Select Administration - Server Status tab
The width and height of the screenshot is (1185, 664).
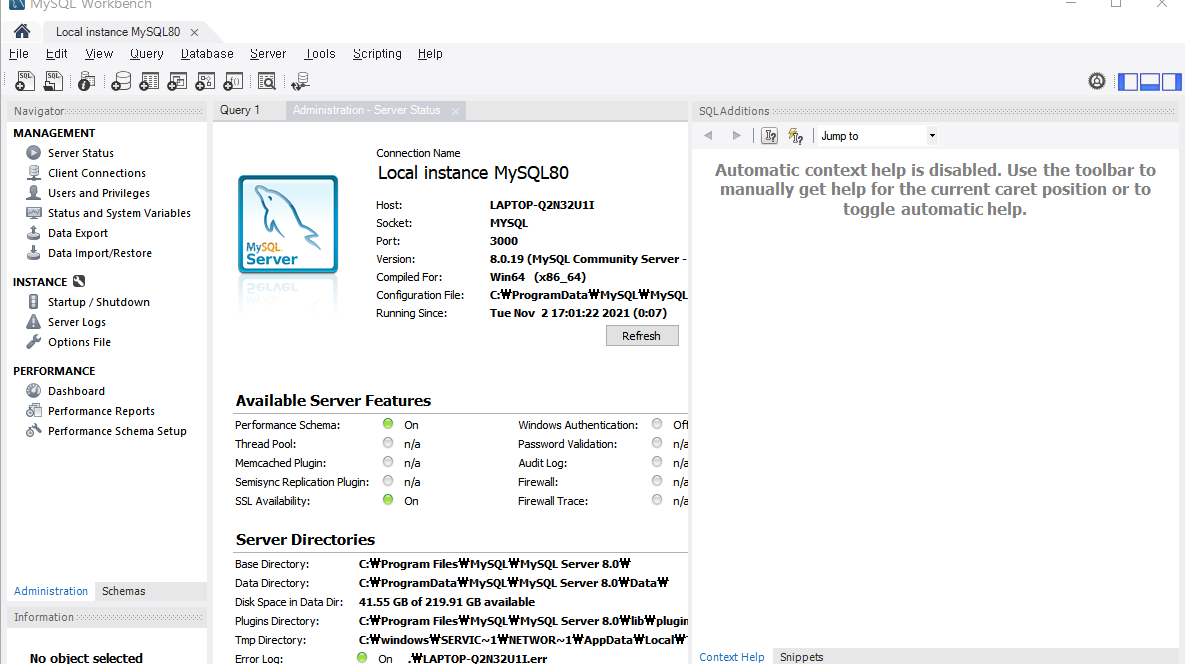click(x=367, y=110)
